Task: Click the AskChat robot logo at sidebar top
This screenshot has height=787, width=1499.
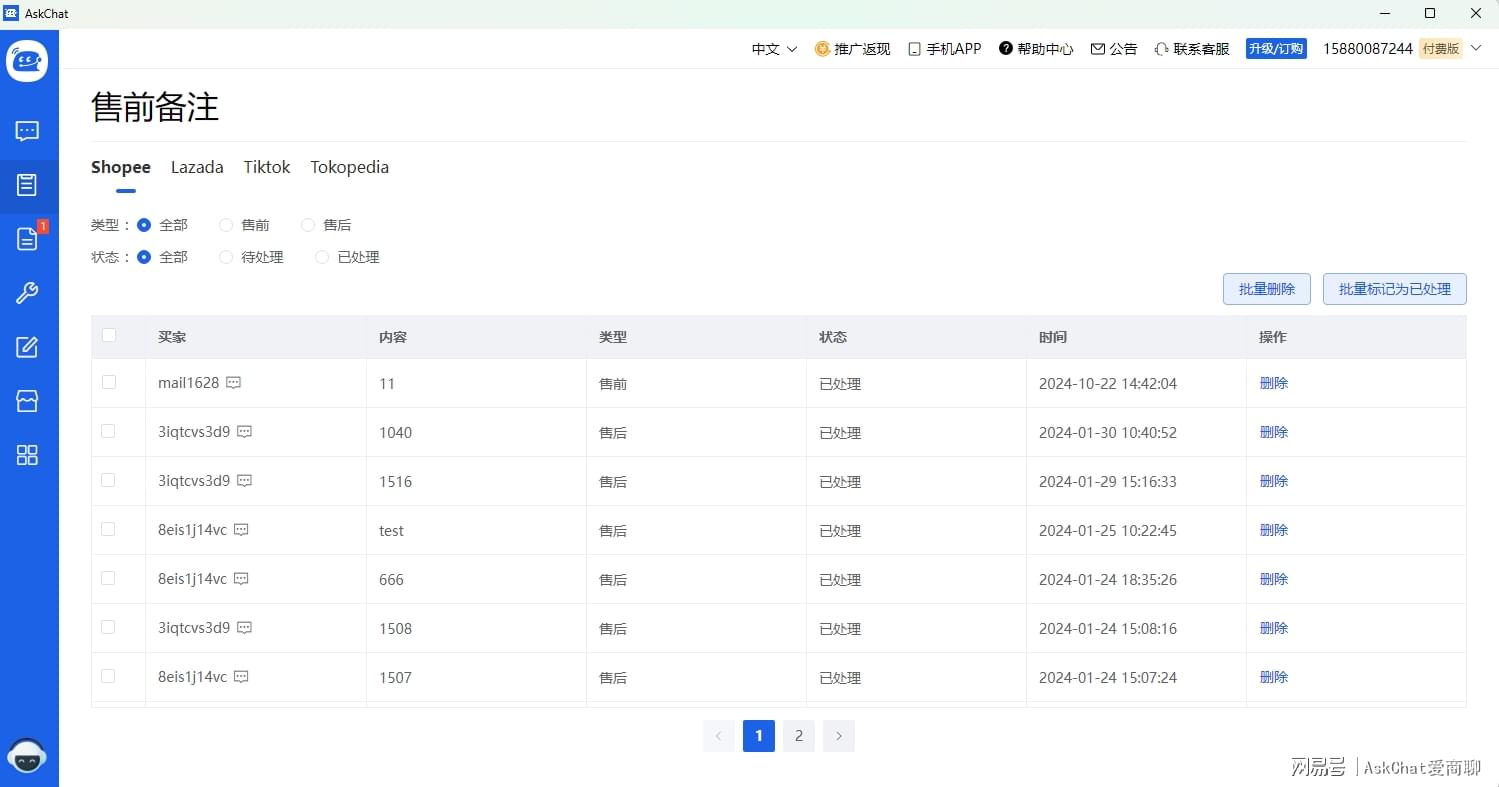Action: 27,62
